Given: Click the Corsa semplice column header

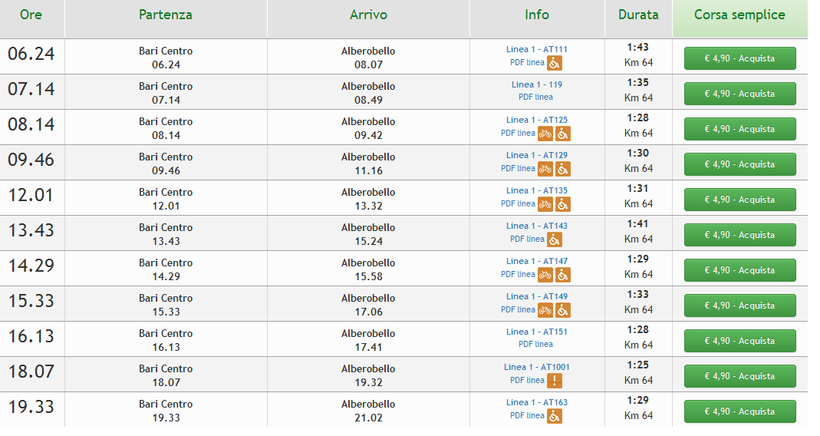Looking at the screenshot, I should [x=739, y=16].
